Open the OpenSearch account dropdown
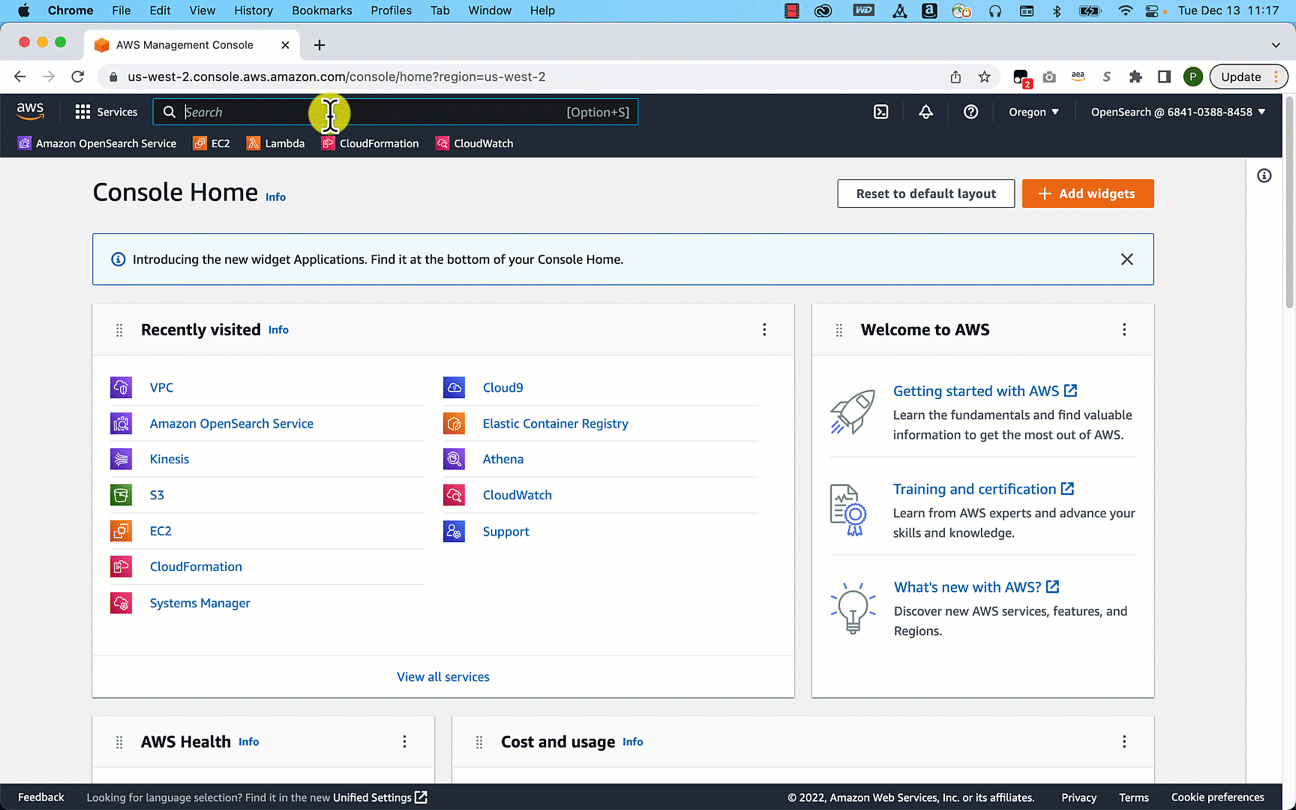This screenshot has width=1296, height=810. [1178, 112]
